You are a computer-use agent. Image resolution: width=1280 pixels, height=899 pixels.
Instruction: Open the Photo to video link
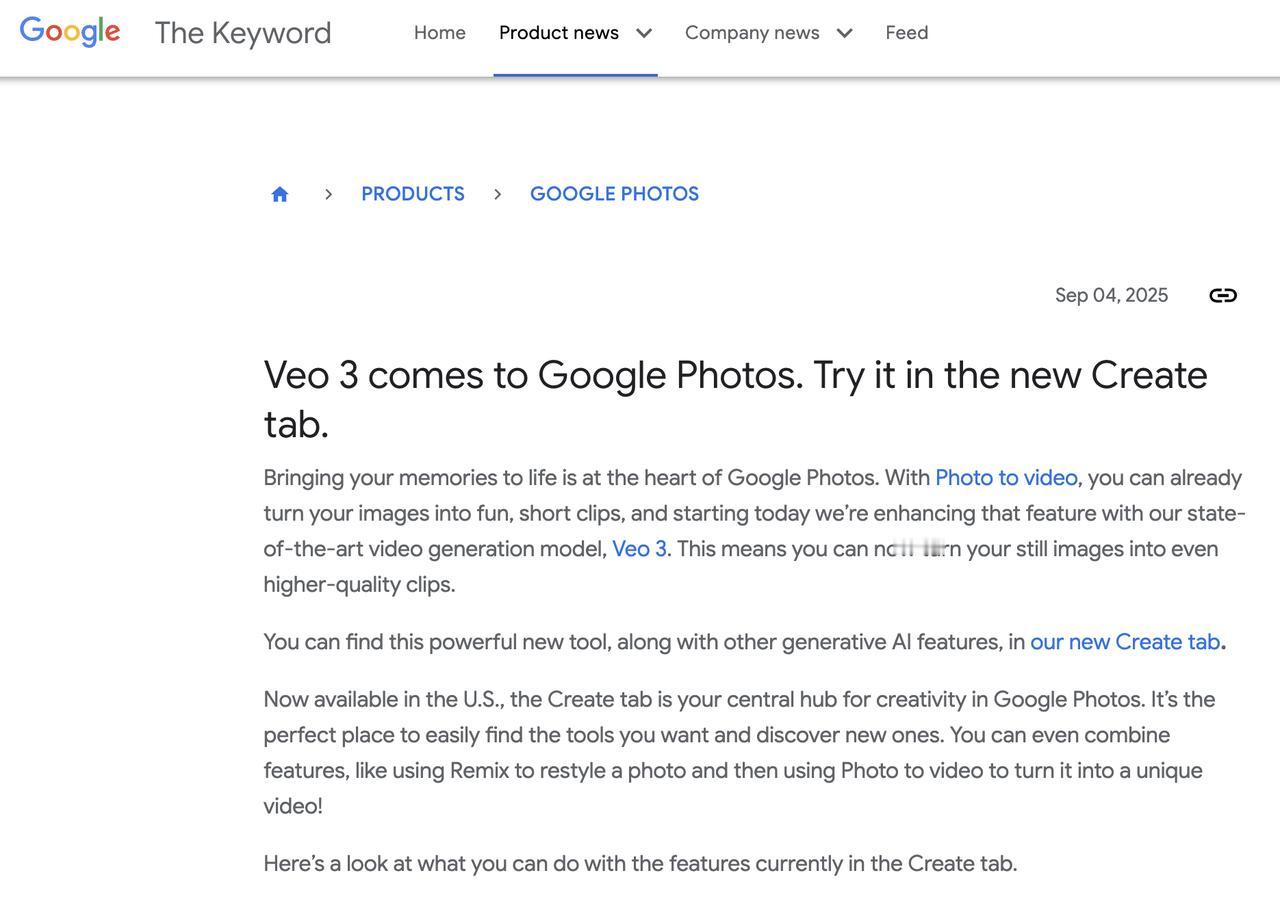tap(1006, 478)
